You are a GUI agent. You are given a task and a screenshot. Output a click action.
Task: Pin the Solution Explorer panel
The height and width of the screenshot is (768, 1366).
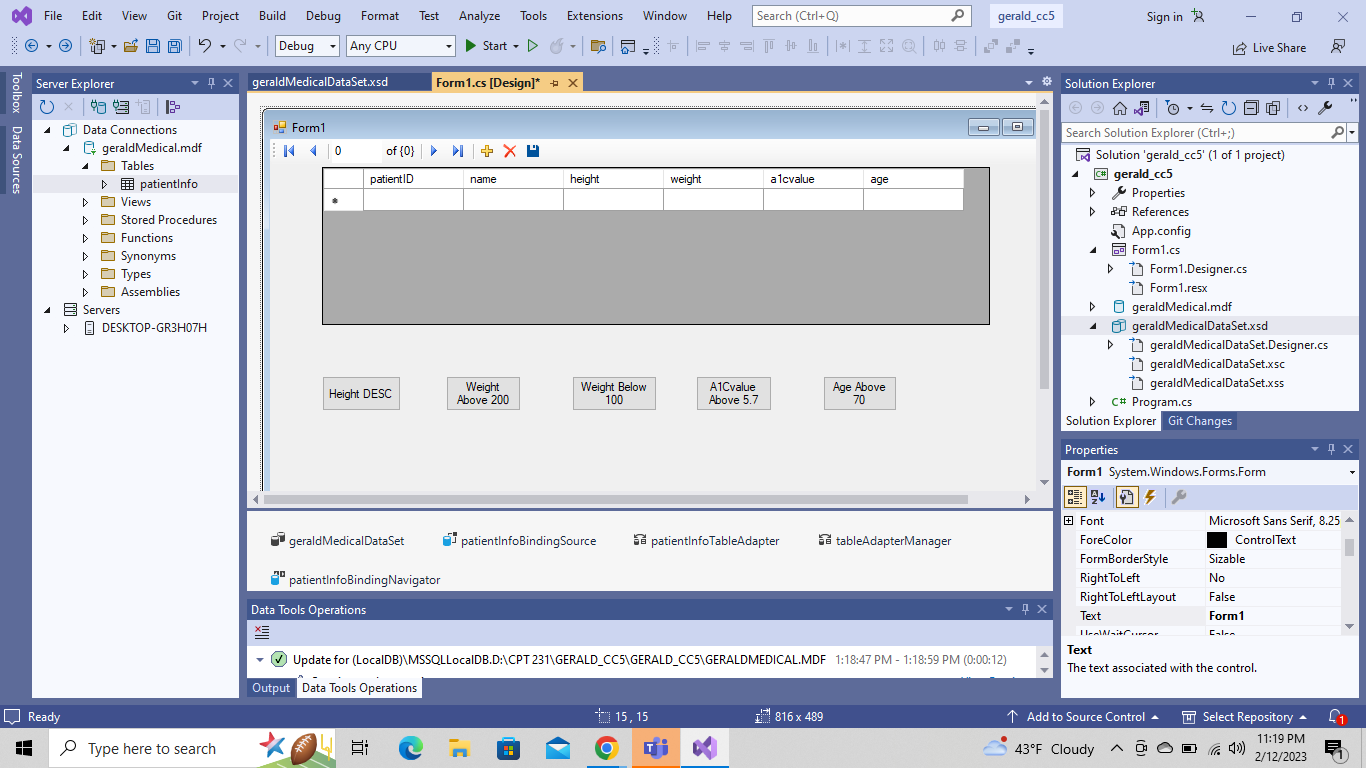click(1330, 83)
